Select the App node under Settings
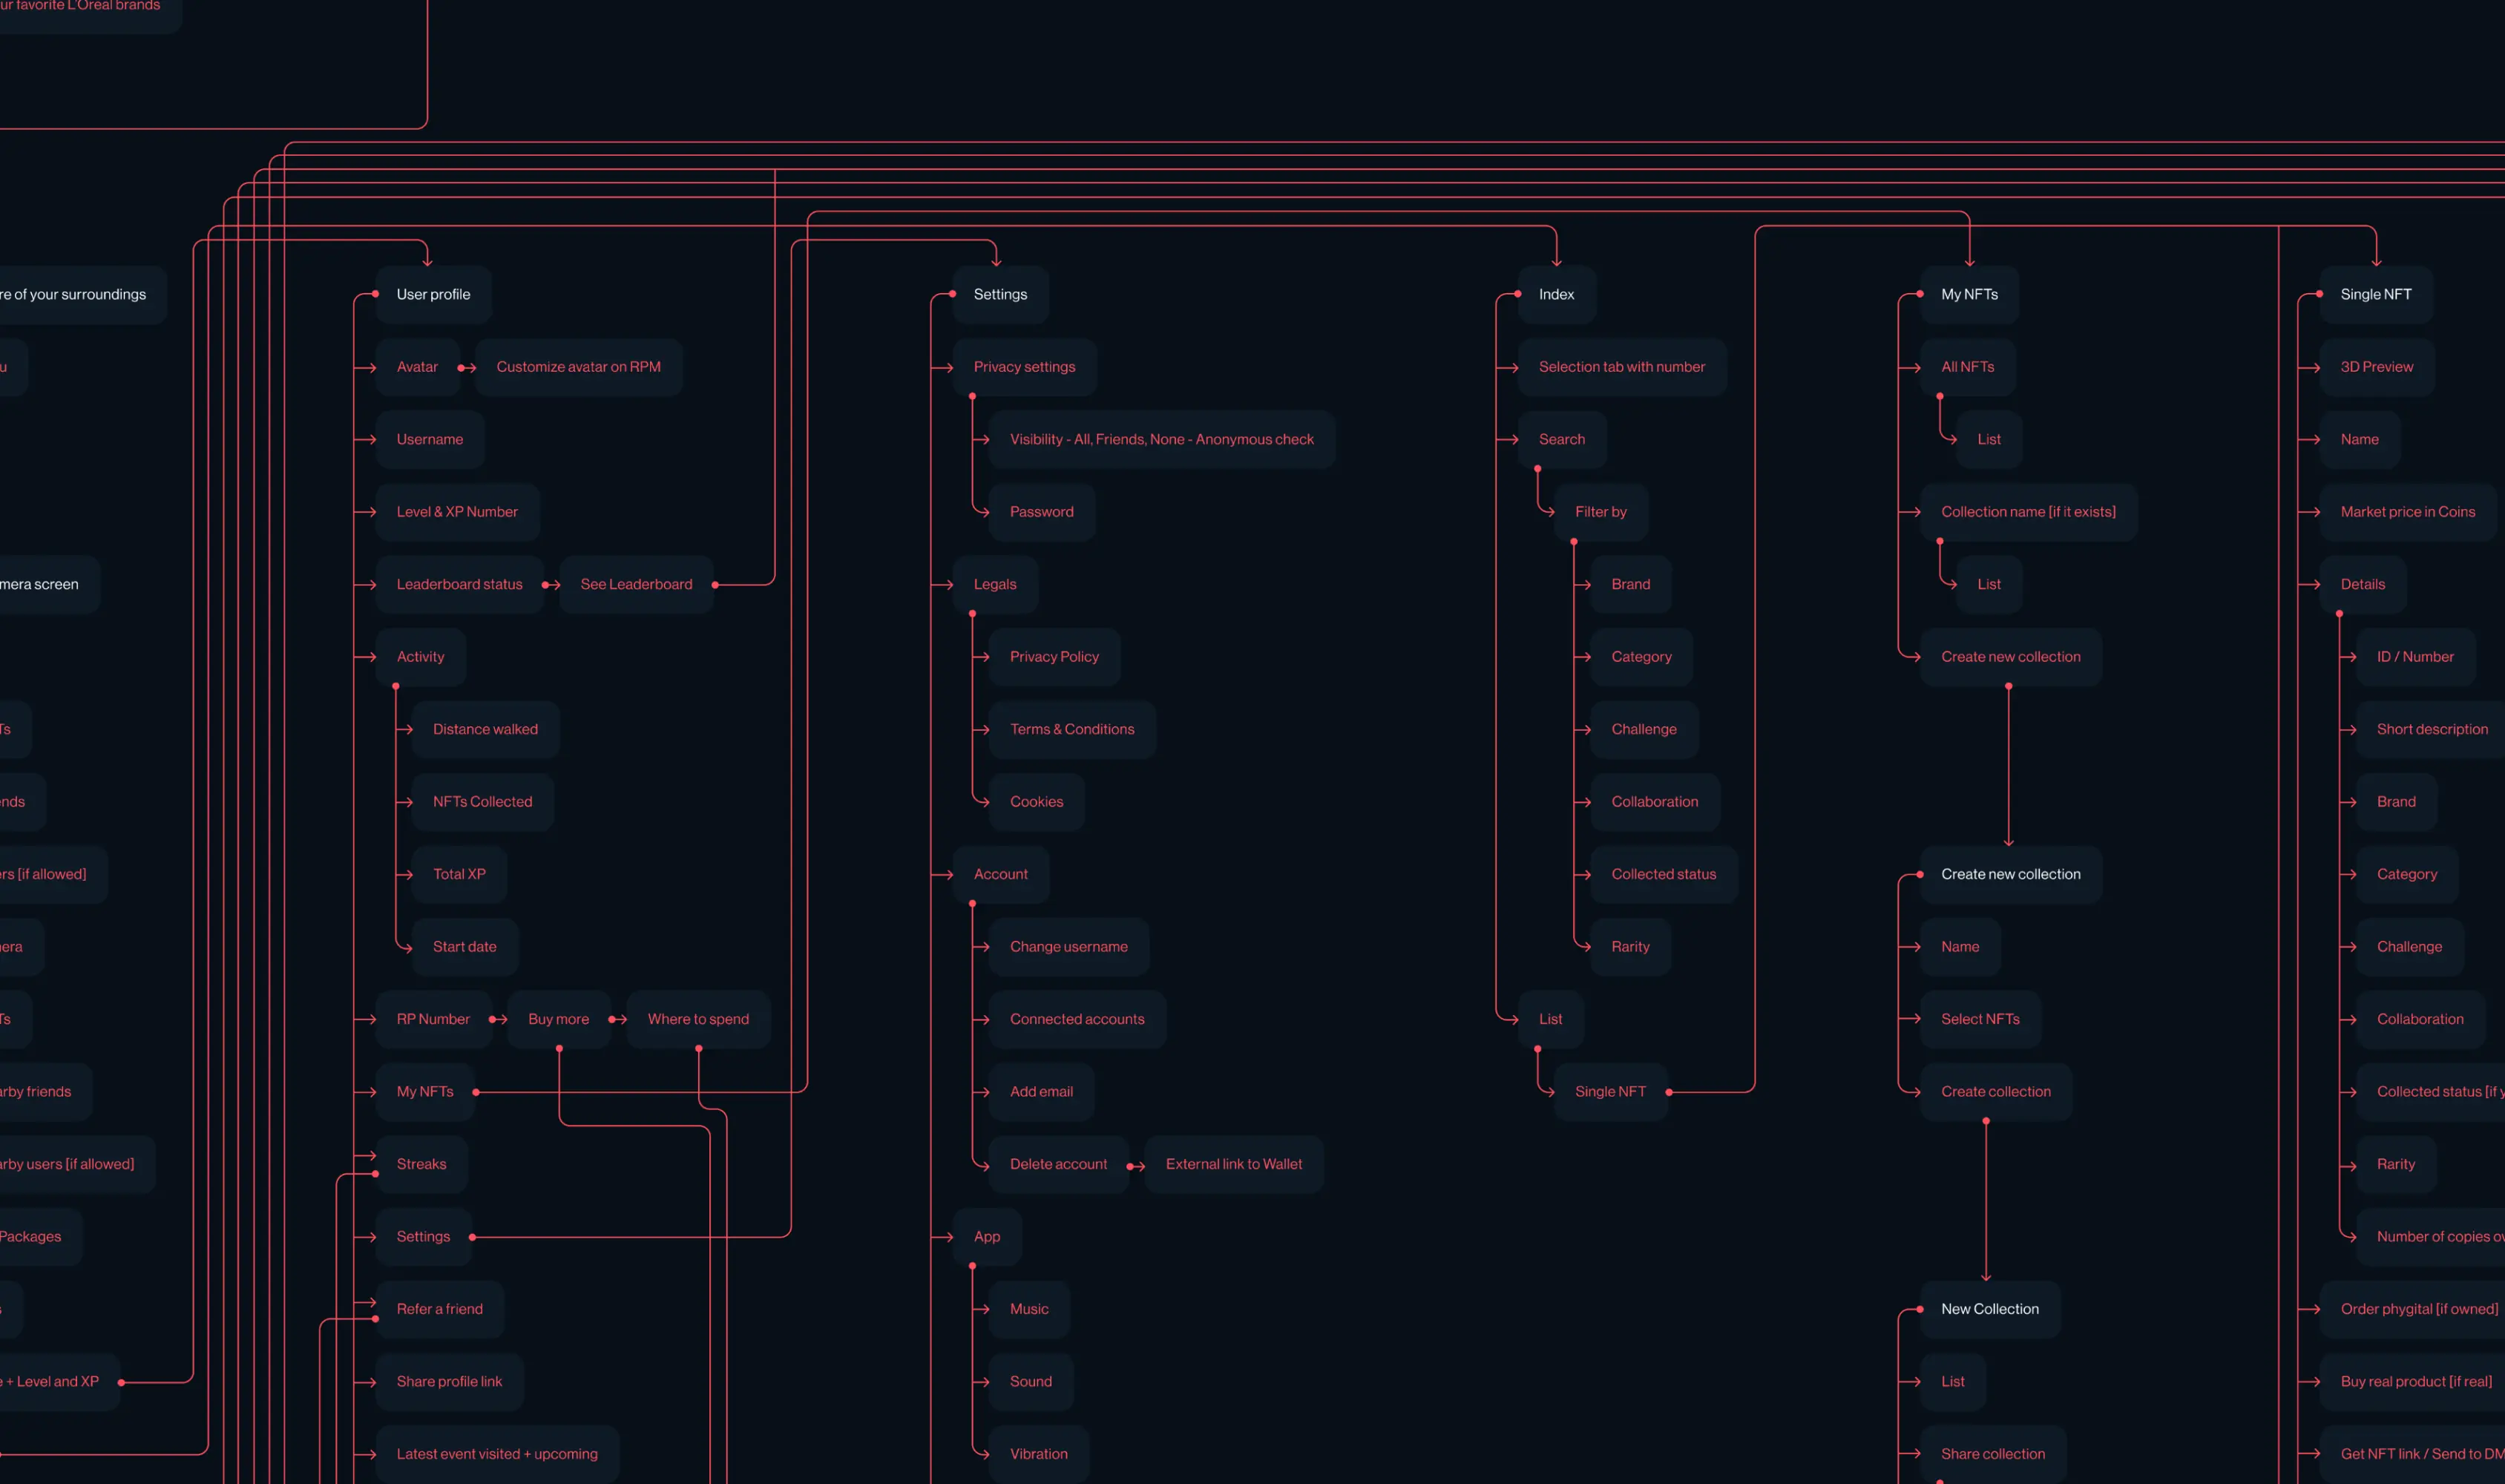This screenshot has height=1484, width=2505. (x=987, y=1237)
